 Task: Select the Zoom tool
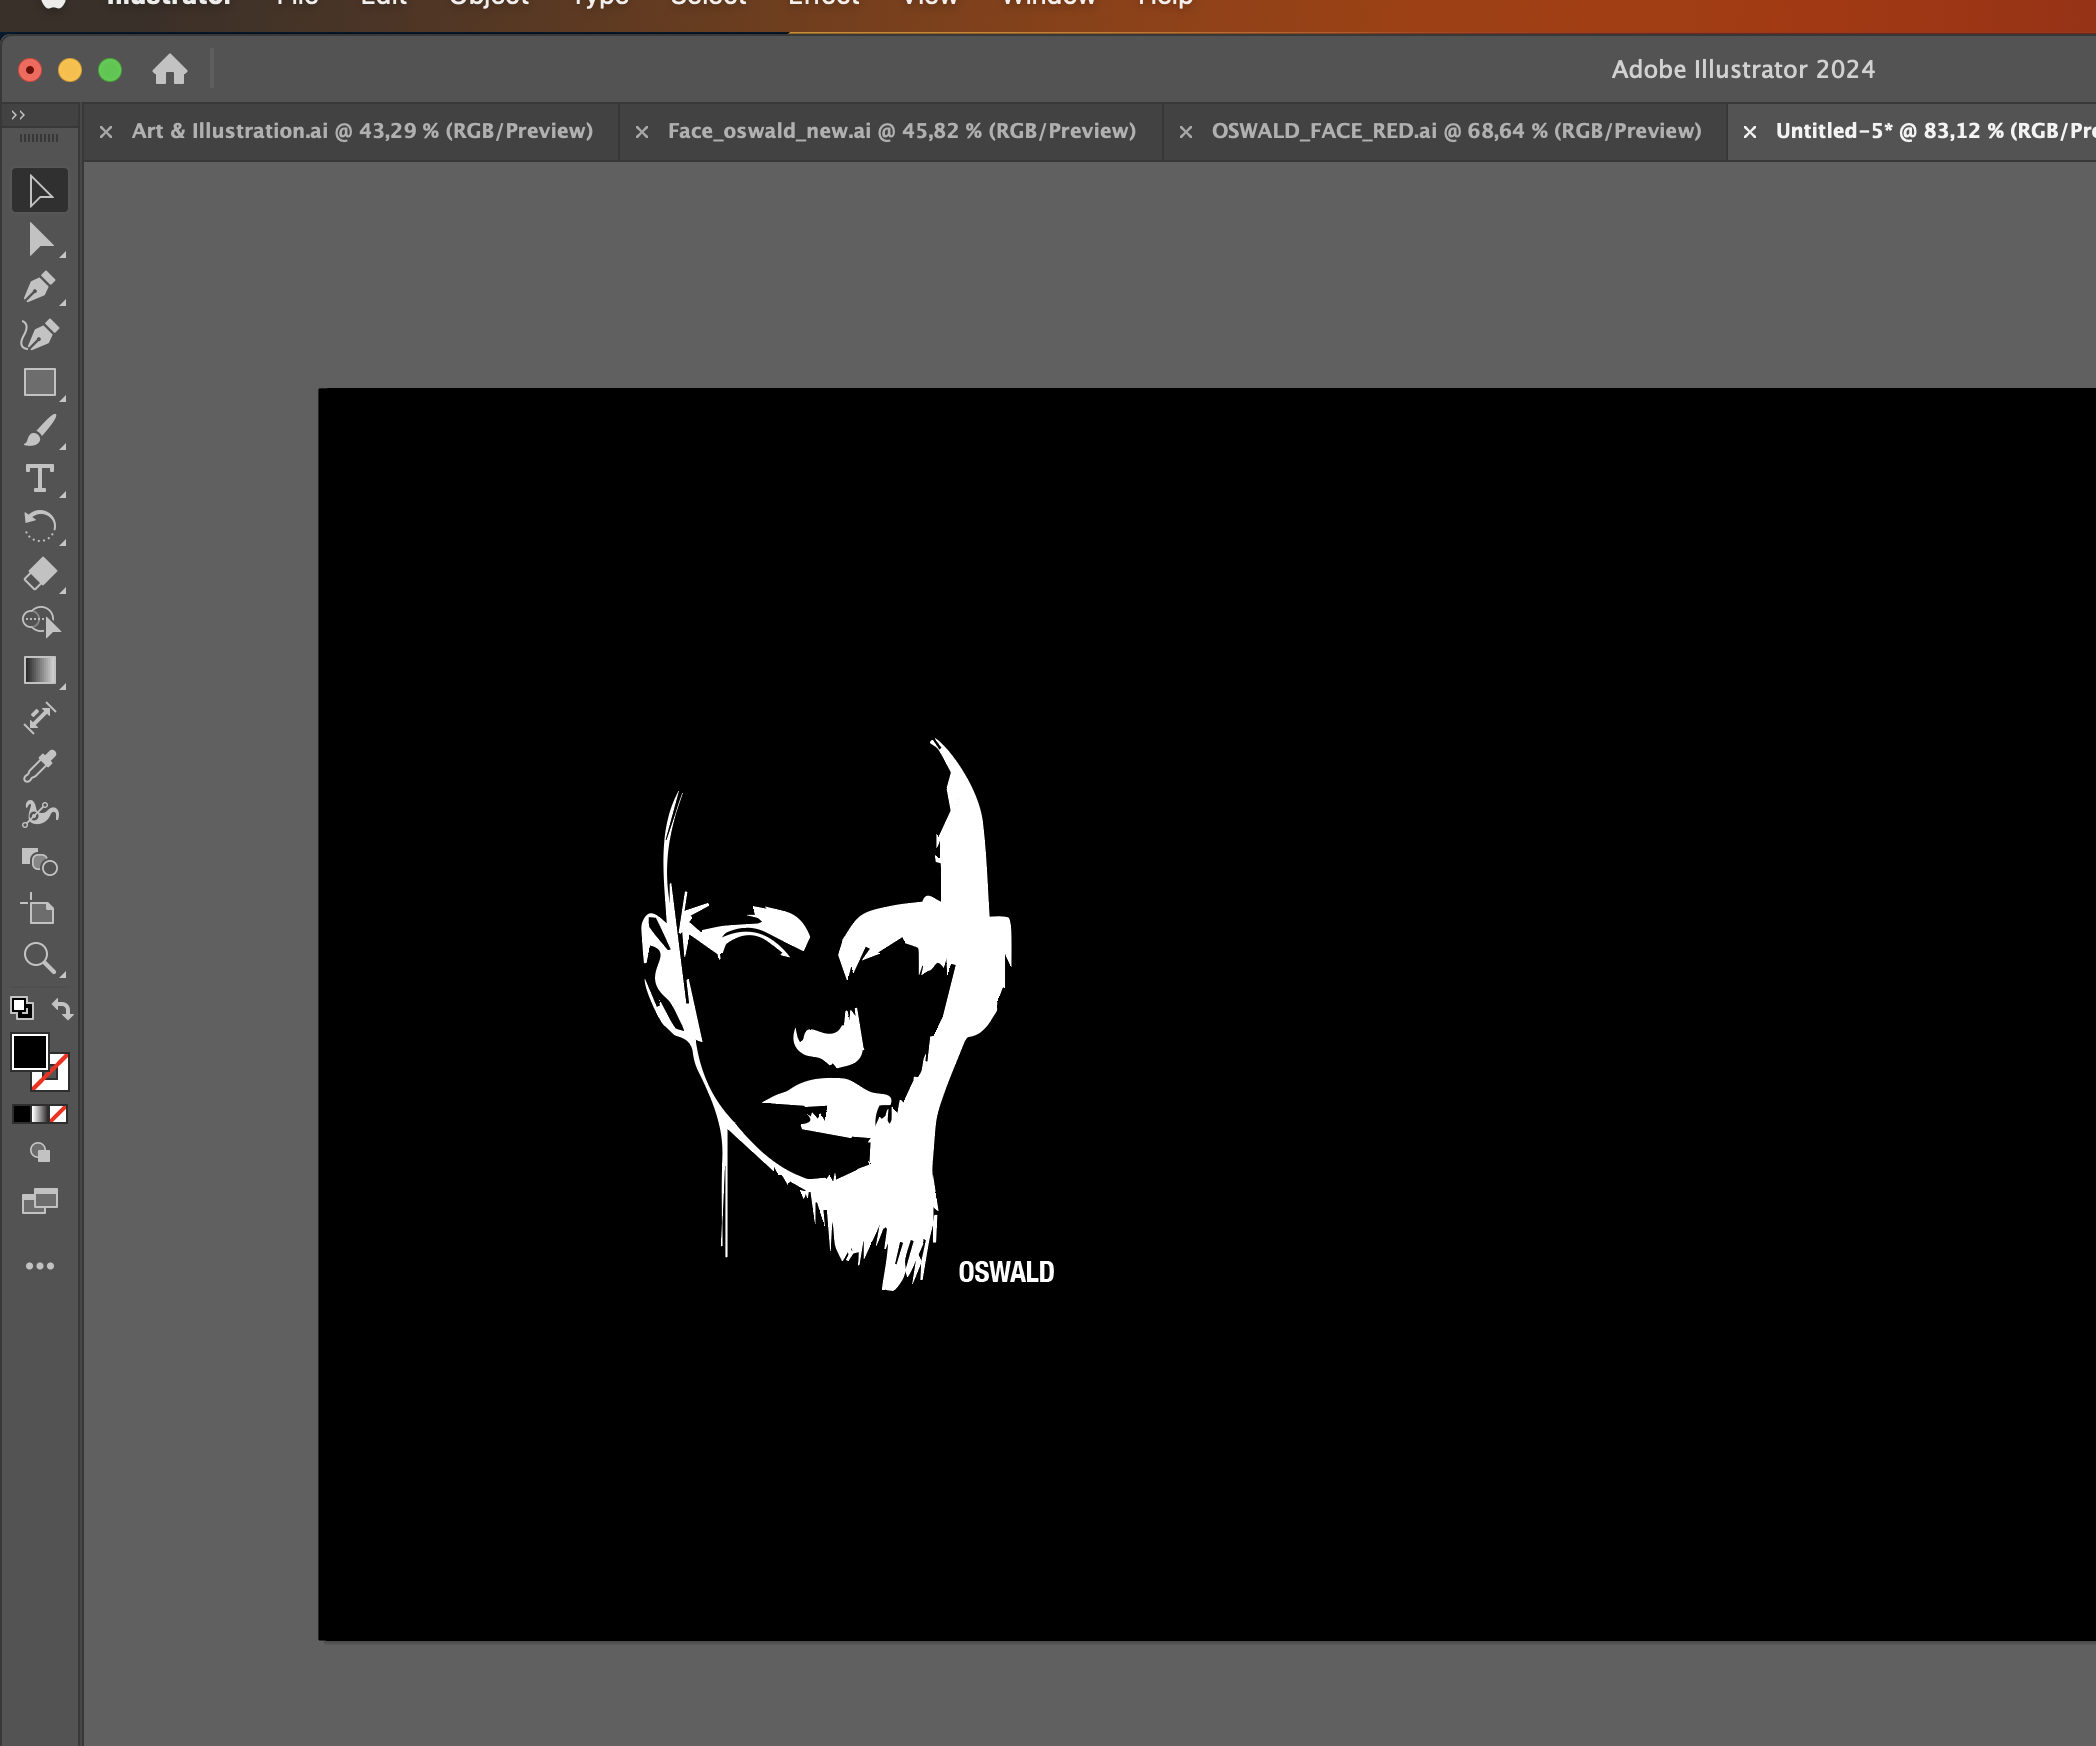point(40,958)
